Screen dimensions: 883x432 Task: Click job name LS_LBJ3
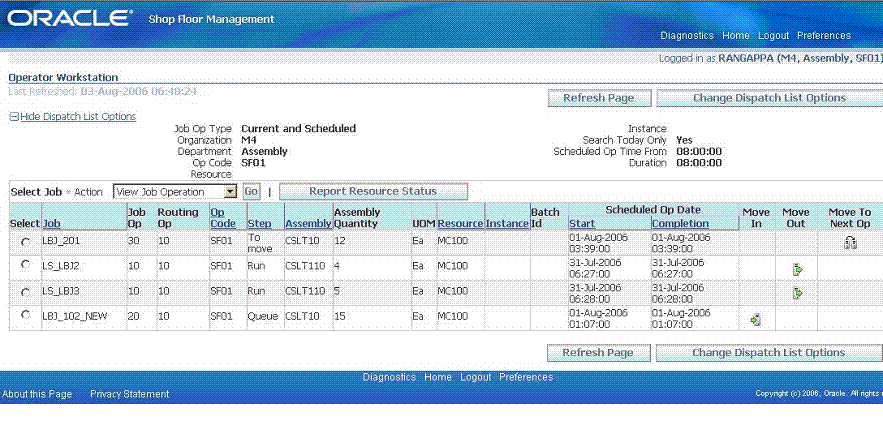tap(61, 291)
